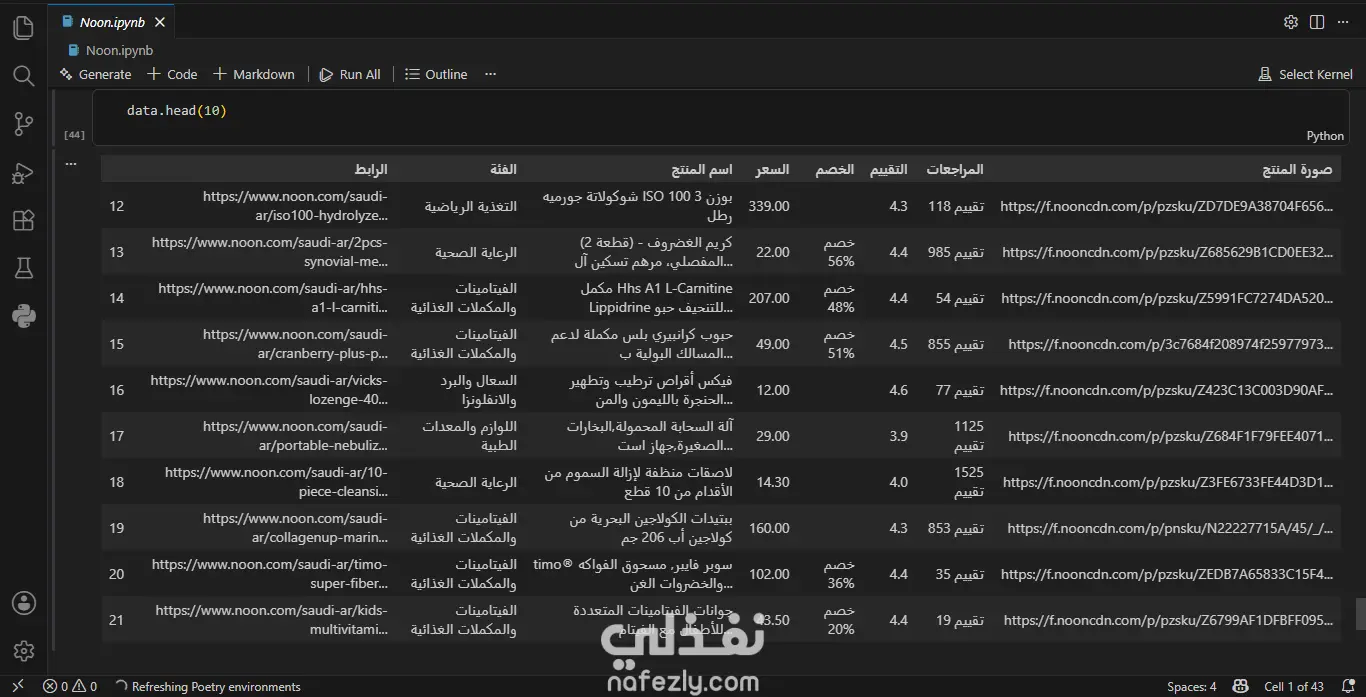Open the Search view icon
The height and width of the screenshot is (697, 1366).
(x=23, y=75)
